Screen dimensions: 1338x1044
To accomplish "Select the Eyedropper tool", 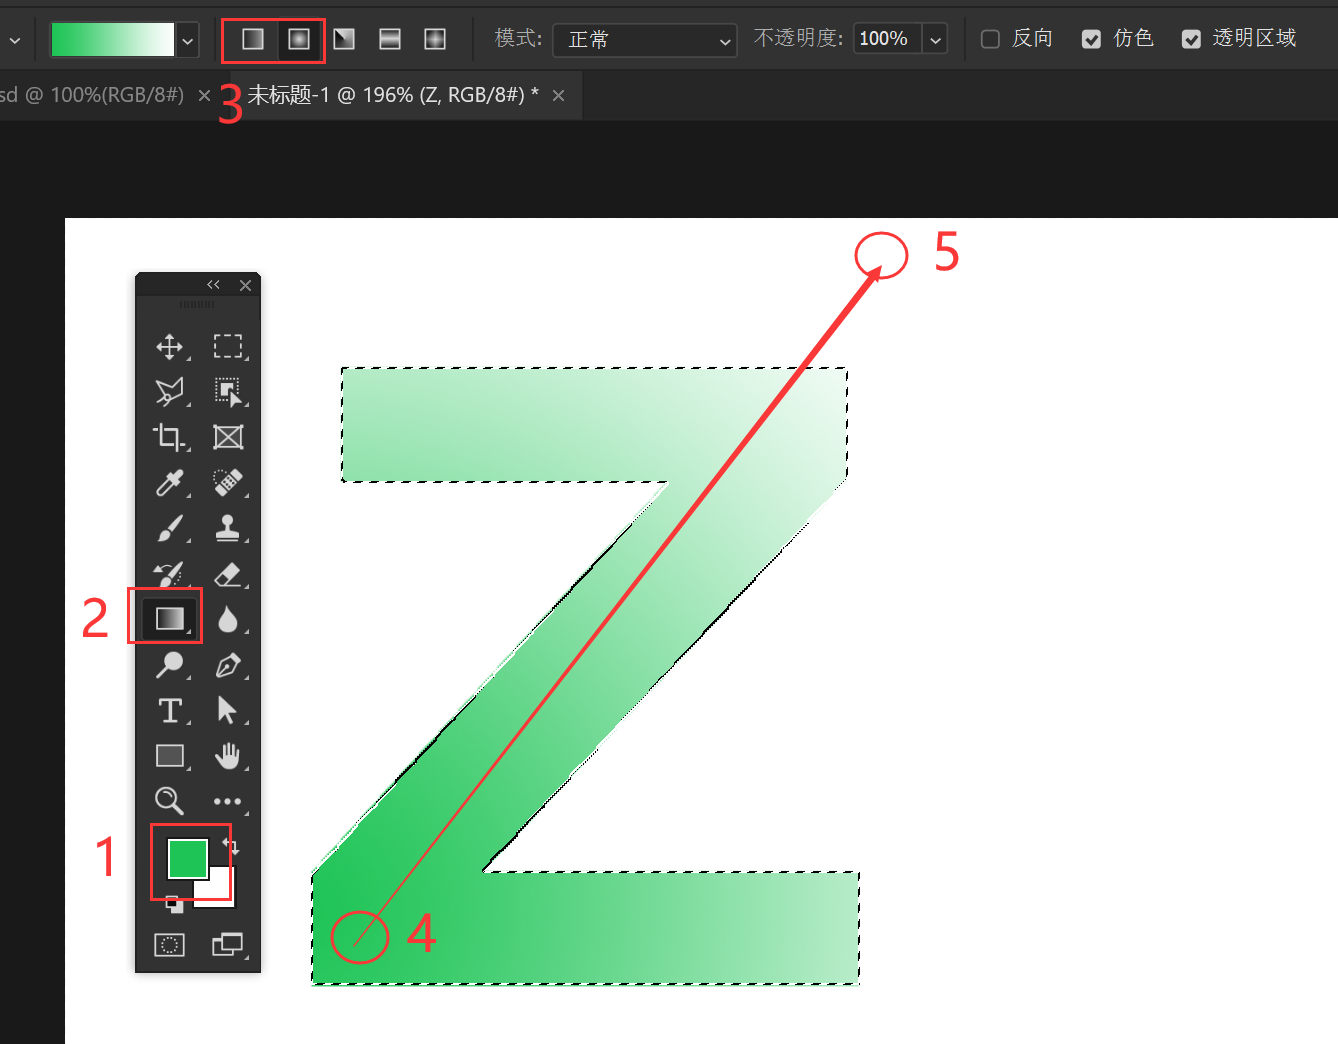I will (x=170, y=483).
